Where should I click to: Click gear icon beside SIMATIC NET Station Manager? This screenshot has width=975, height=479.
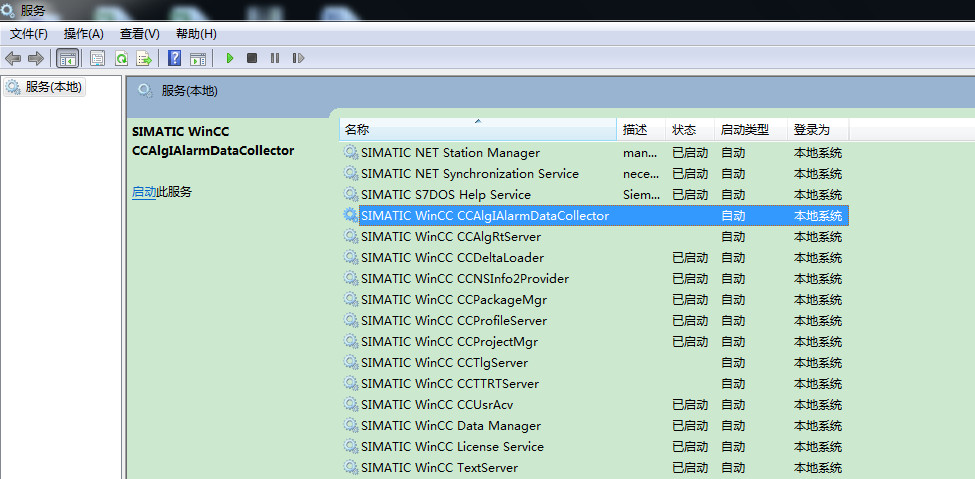tap(351, 152)
